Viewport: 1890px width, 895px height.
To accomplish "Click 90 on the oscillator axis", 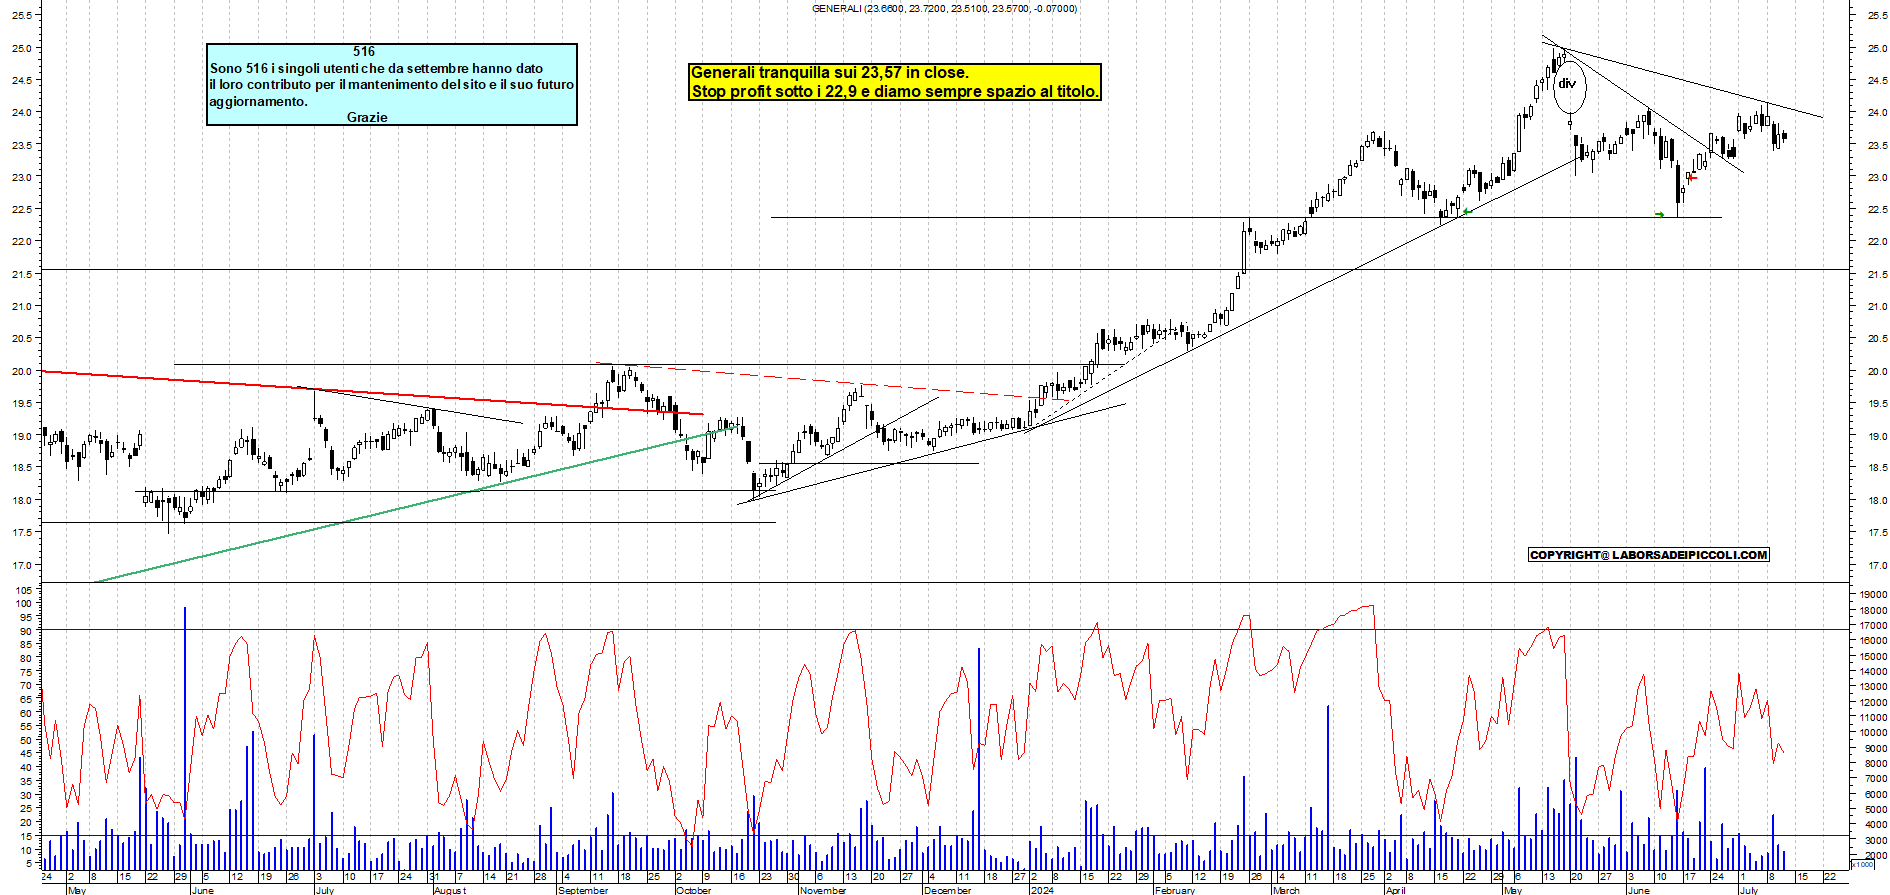I will (x=27, y=632).
